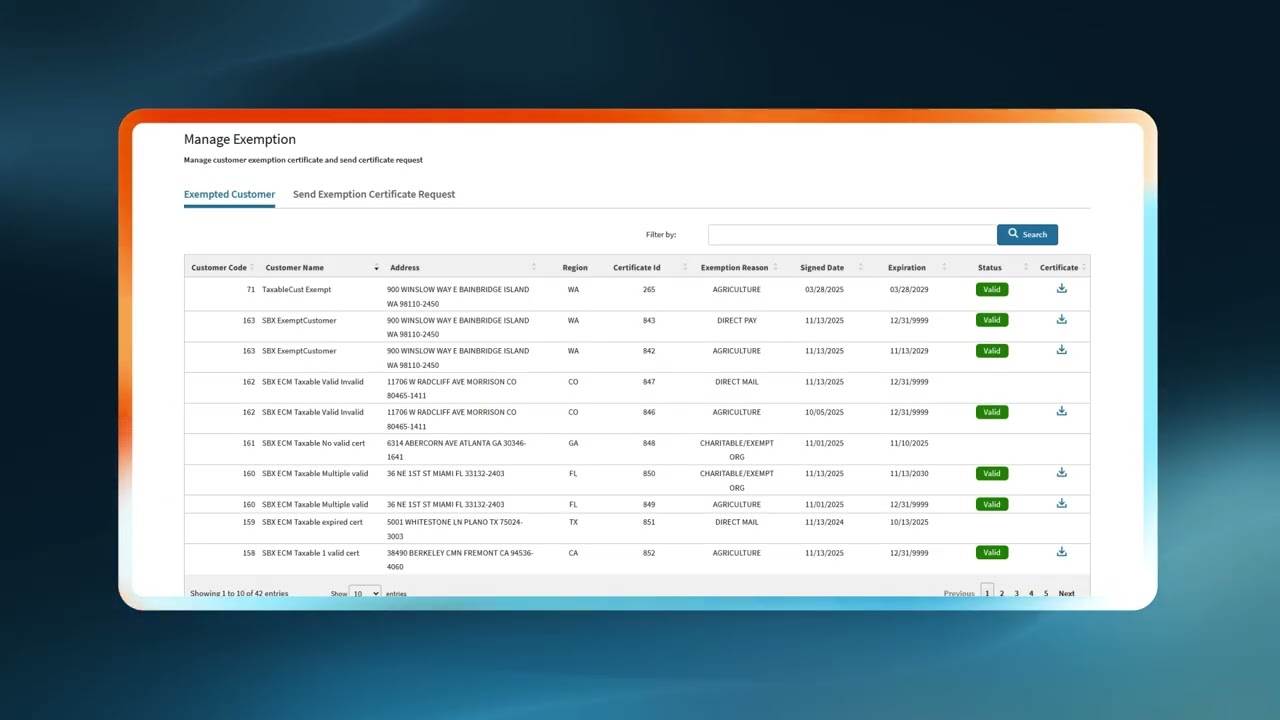Image resolution: width=1280 pixels, height=720 pixels.
Task: Click certificate id 847 cell
Action: [x=649, y=381]
